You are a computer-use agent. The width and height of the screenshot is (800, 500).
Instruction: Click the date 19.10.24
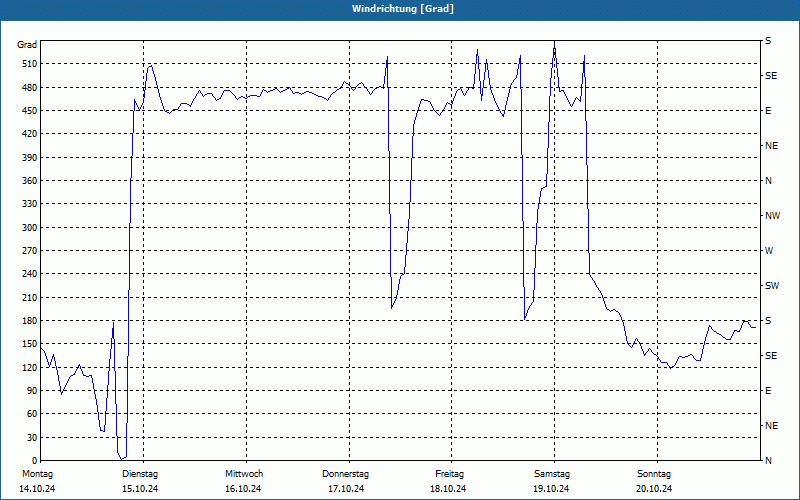click(551, 489)
